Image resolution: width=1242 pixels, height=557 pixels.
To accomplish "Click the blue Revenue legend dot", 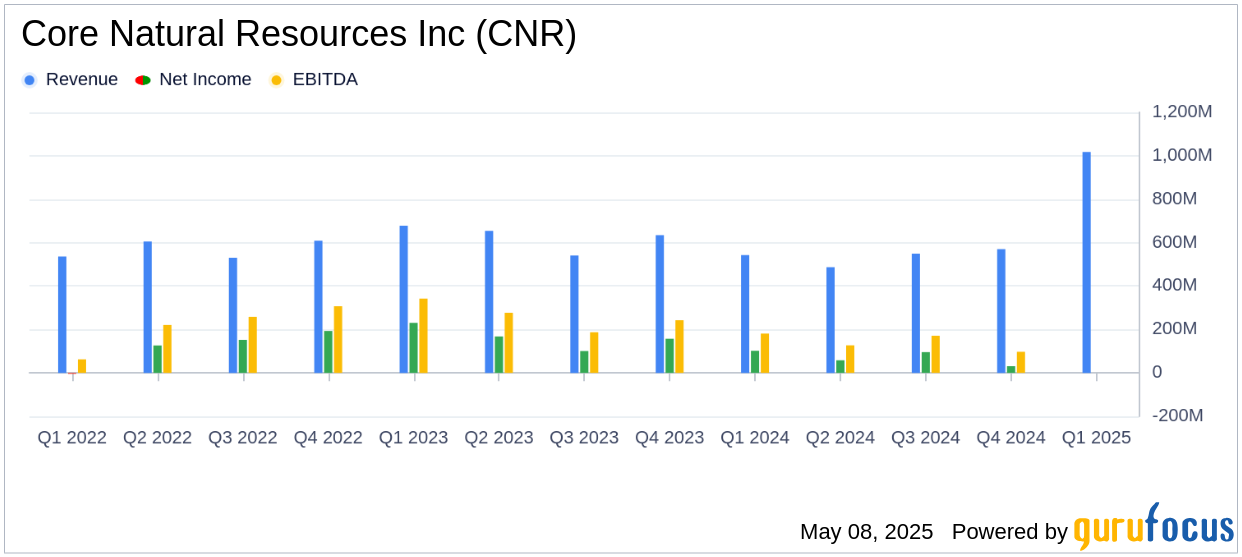I will coord(29,80).
